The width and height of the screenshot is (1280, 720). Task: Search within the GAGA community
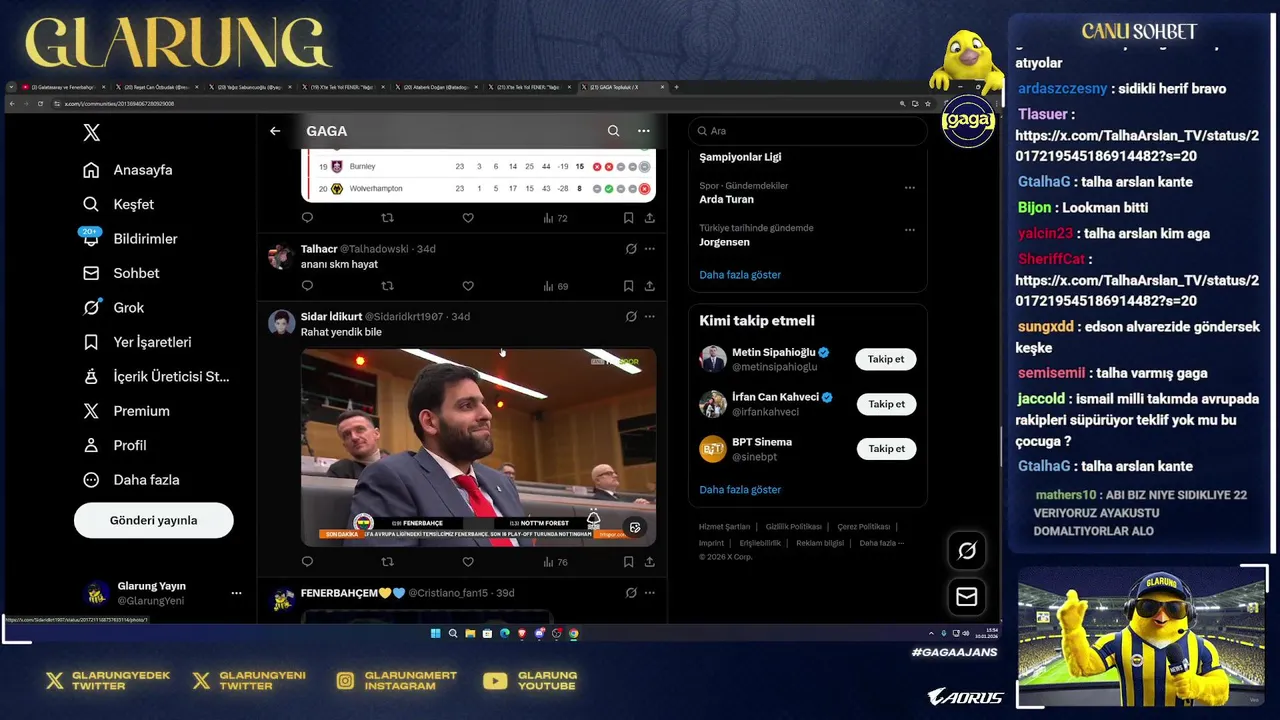[x=613, y=131]
